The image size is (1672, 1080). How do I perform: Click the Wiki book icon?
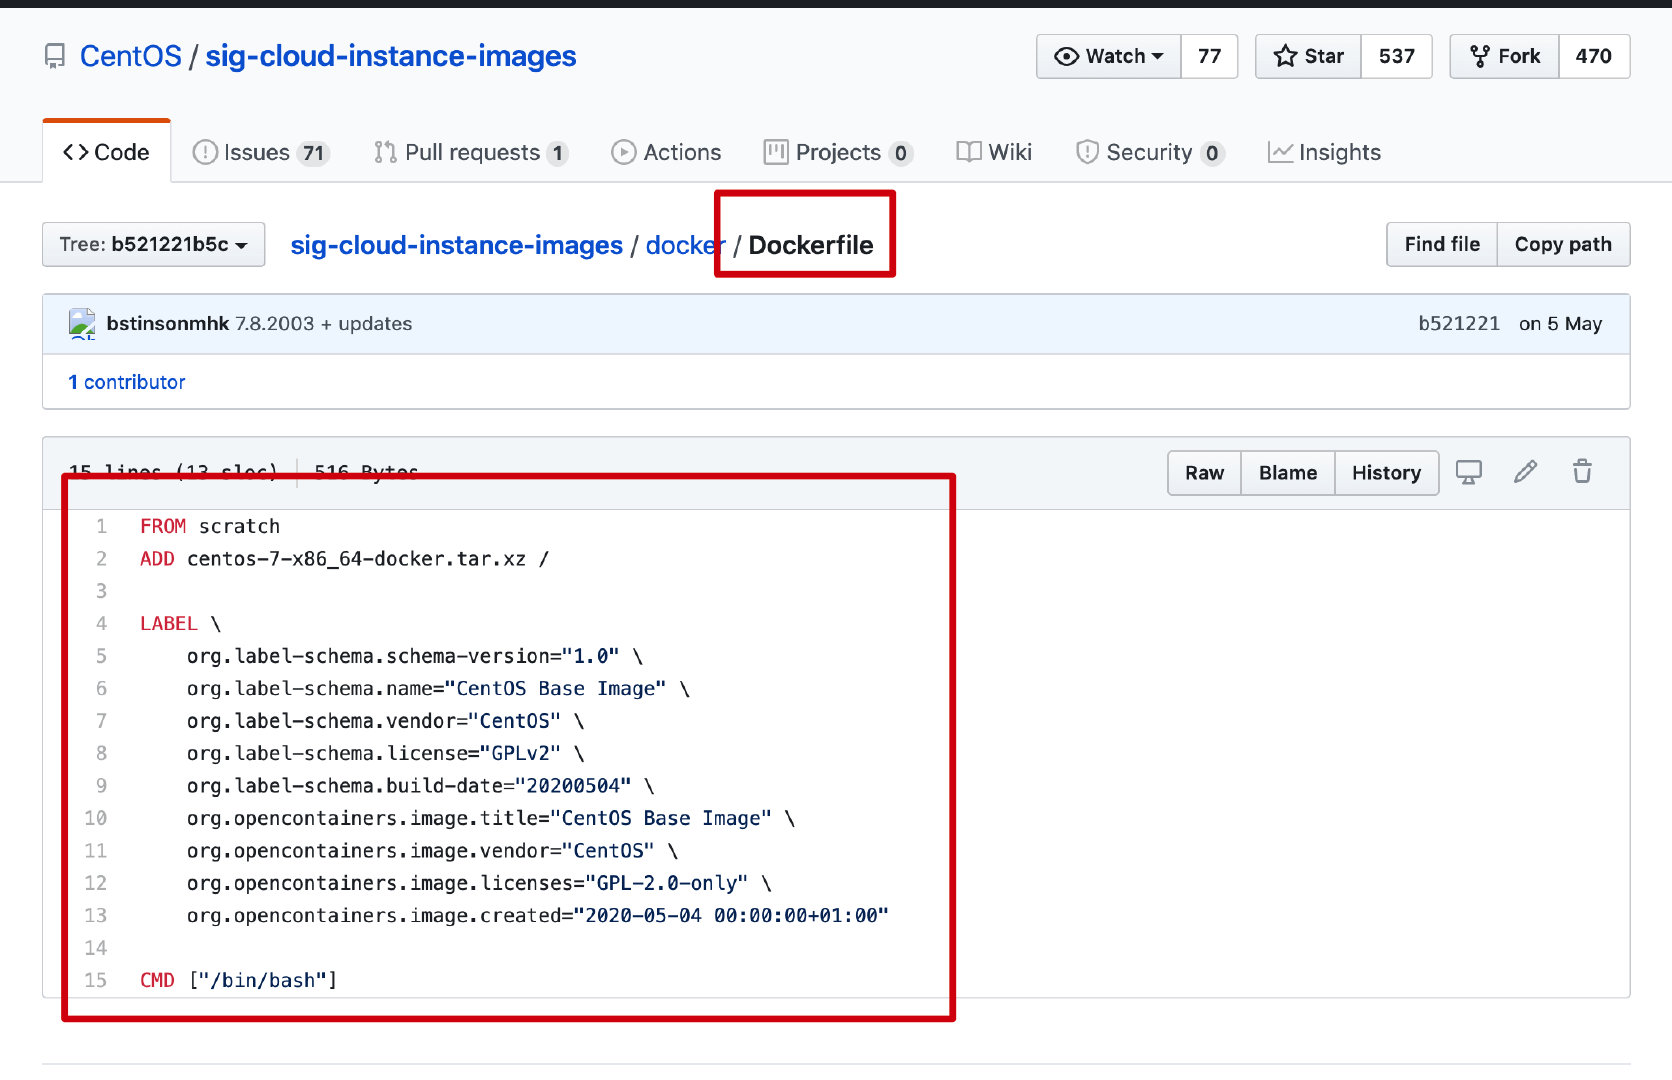(969, 152)
